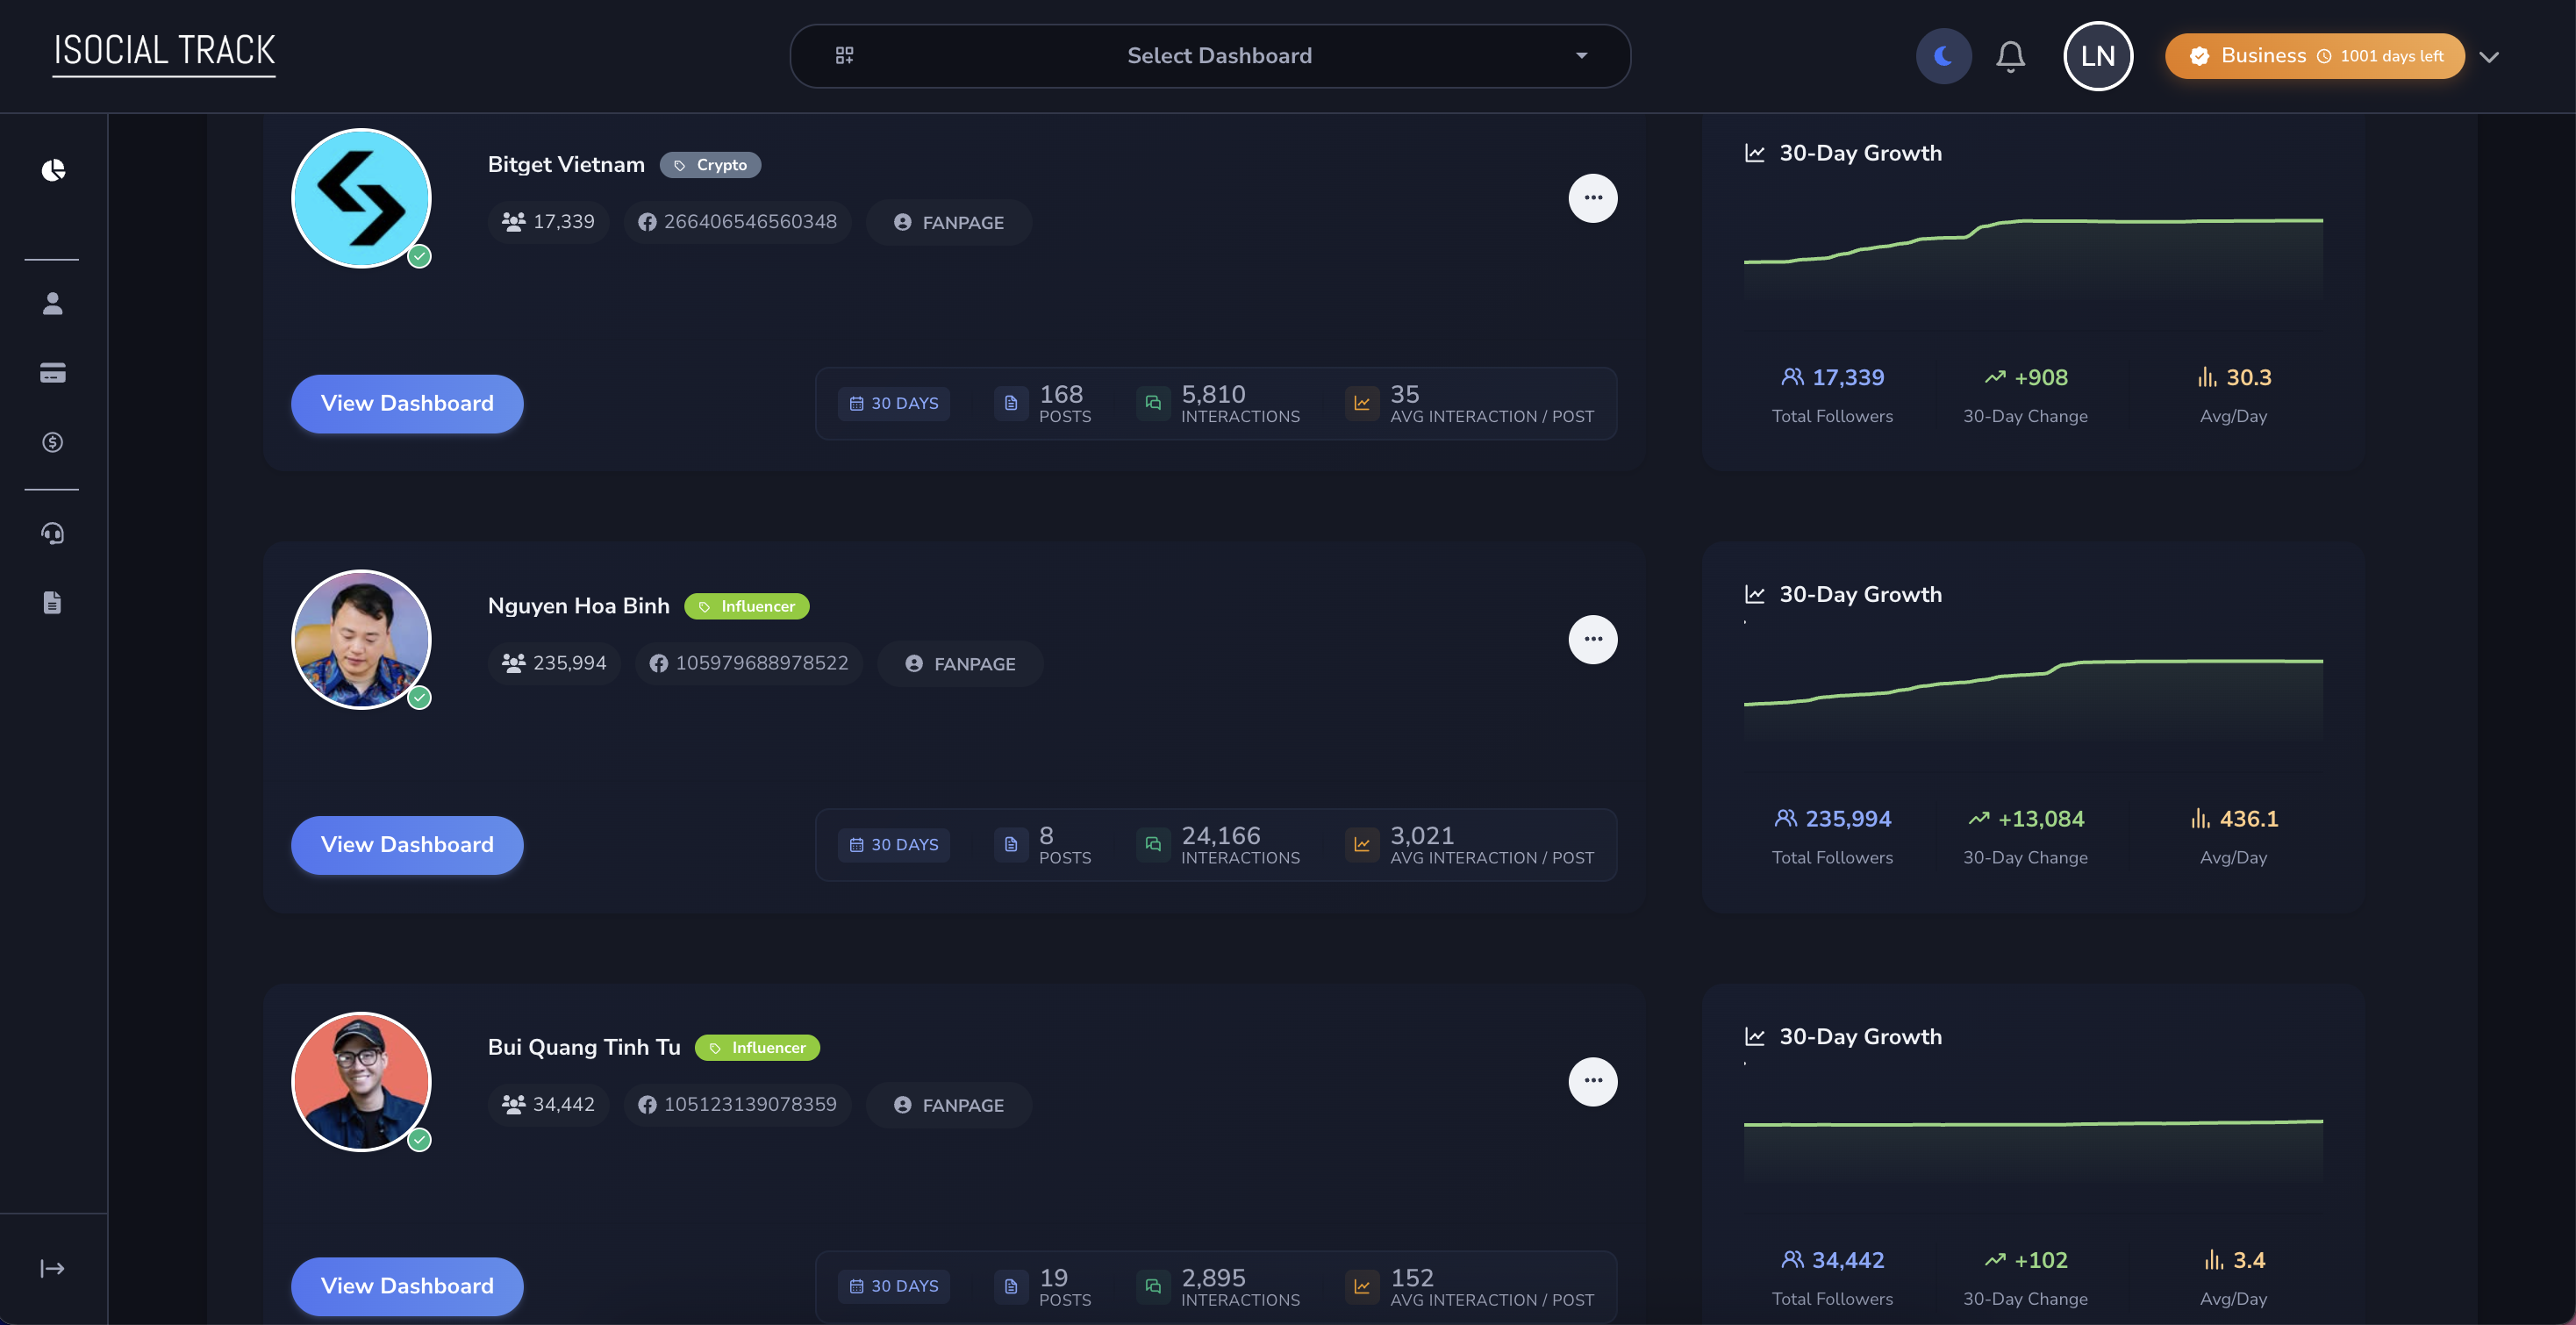
Task: Toggle dark mode with the moon icon
Action: 1943,56
